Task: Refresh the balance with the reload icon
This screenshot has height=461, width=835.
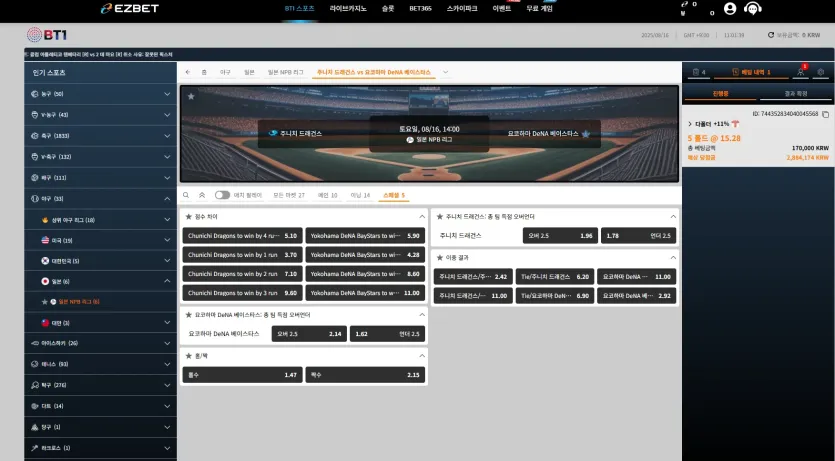Action: [x=771, y=35]
